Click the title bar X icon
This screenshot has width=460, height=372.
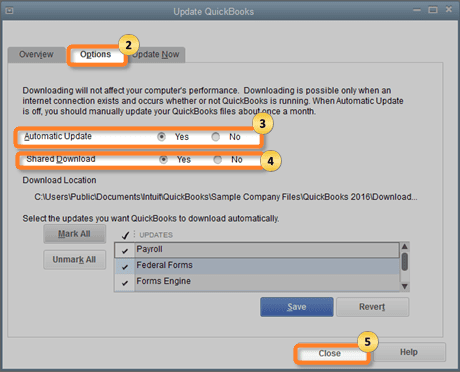[449, 10]
